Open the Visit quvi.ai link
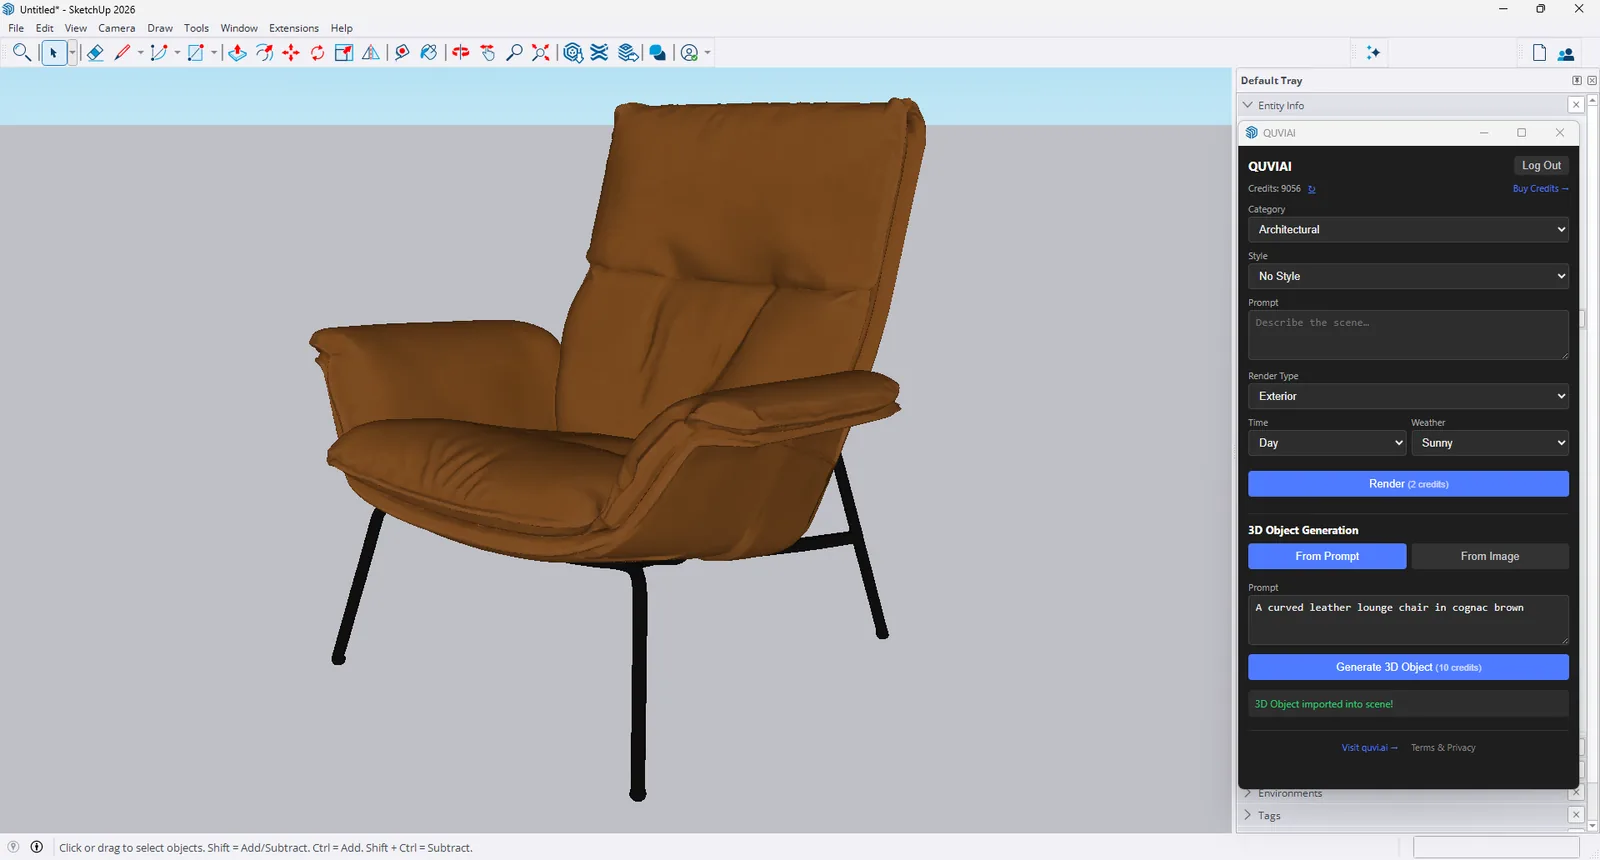 pyautogui.click(x=1370, y=748)
